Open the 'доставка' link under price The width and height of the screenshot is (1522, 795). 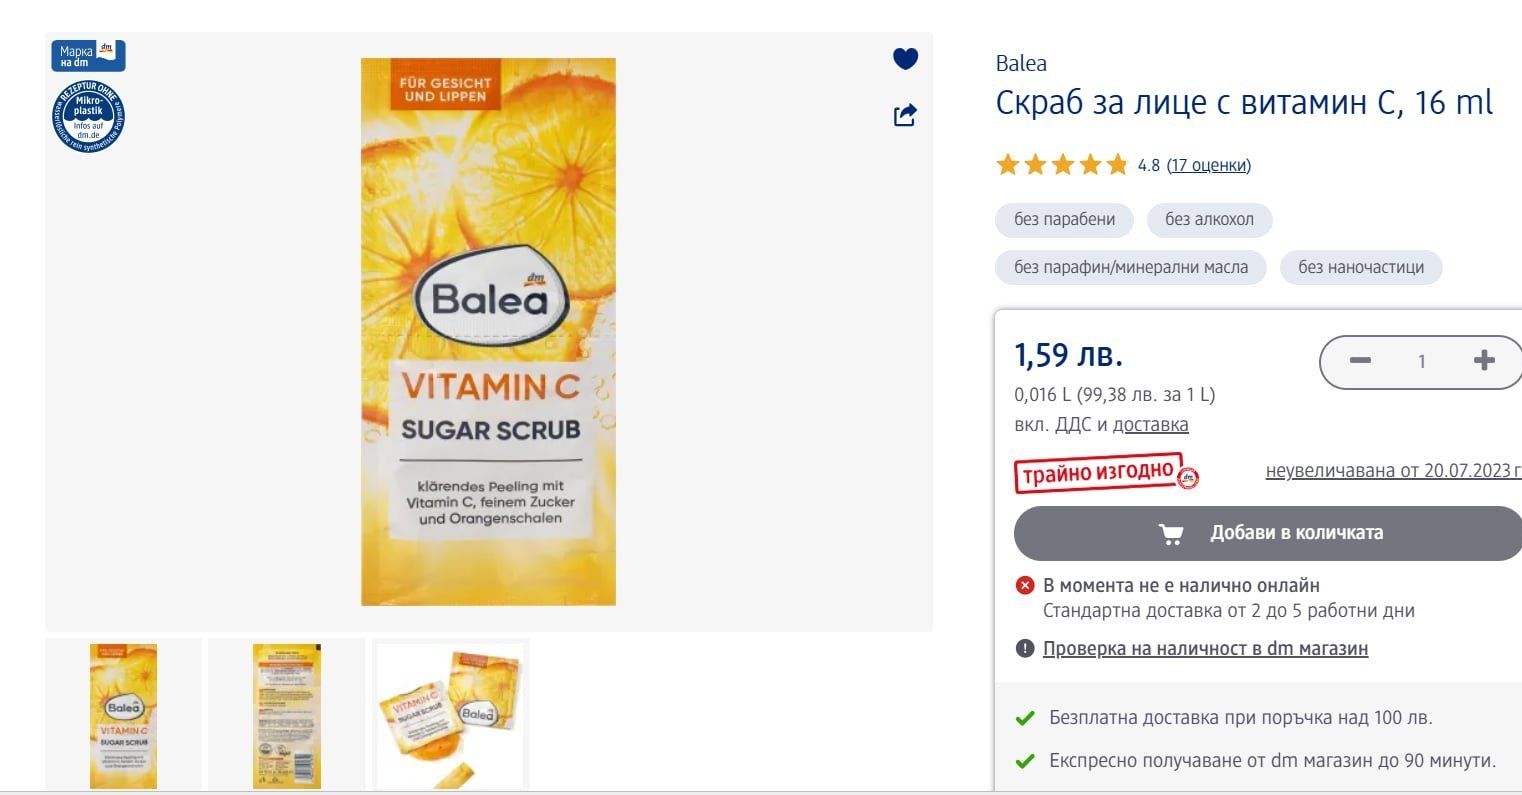pyautogui.click(x=1150, y=425)
